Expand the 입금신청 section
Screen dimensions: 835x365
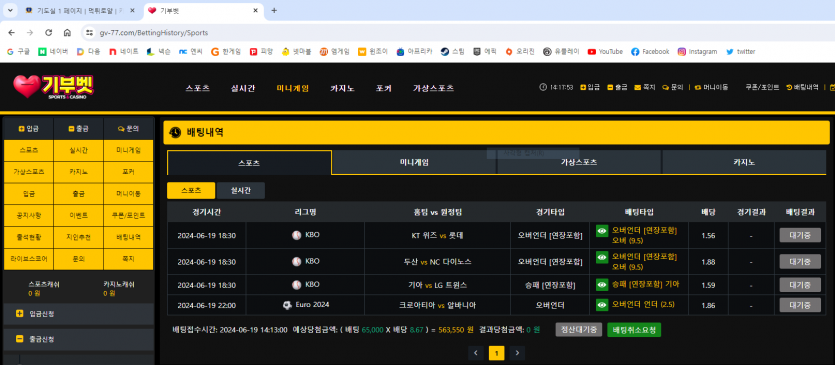coord(78,314)
